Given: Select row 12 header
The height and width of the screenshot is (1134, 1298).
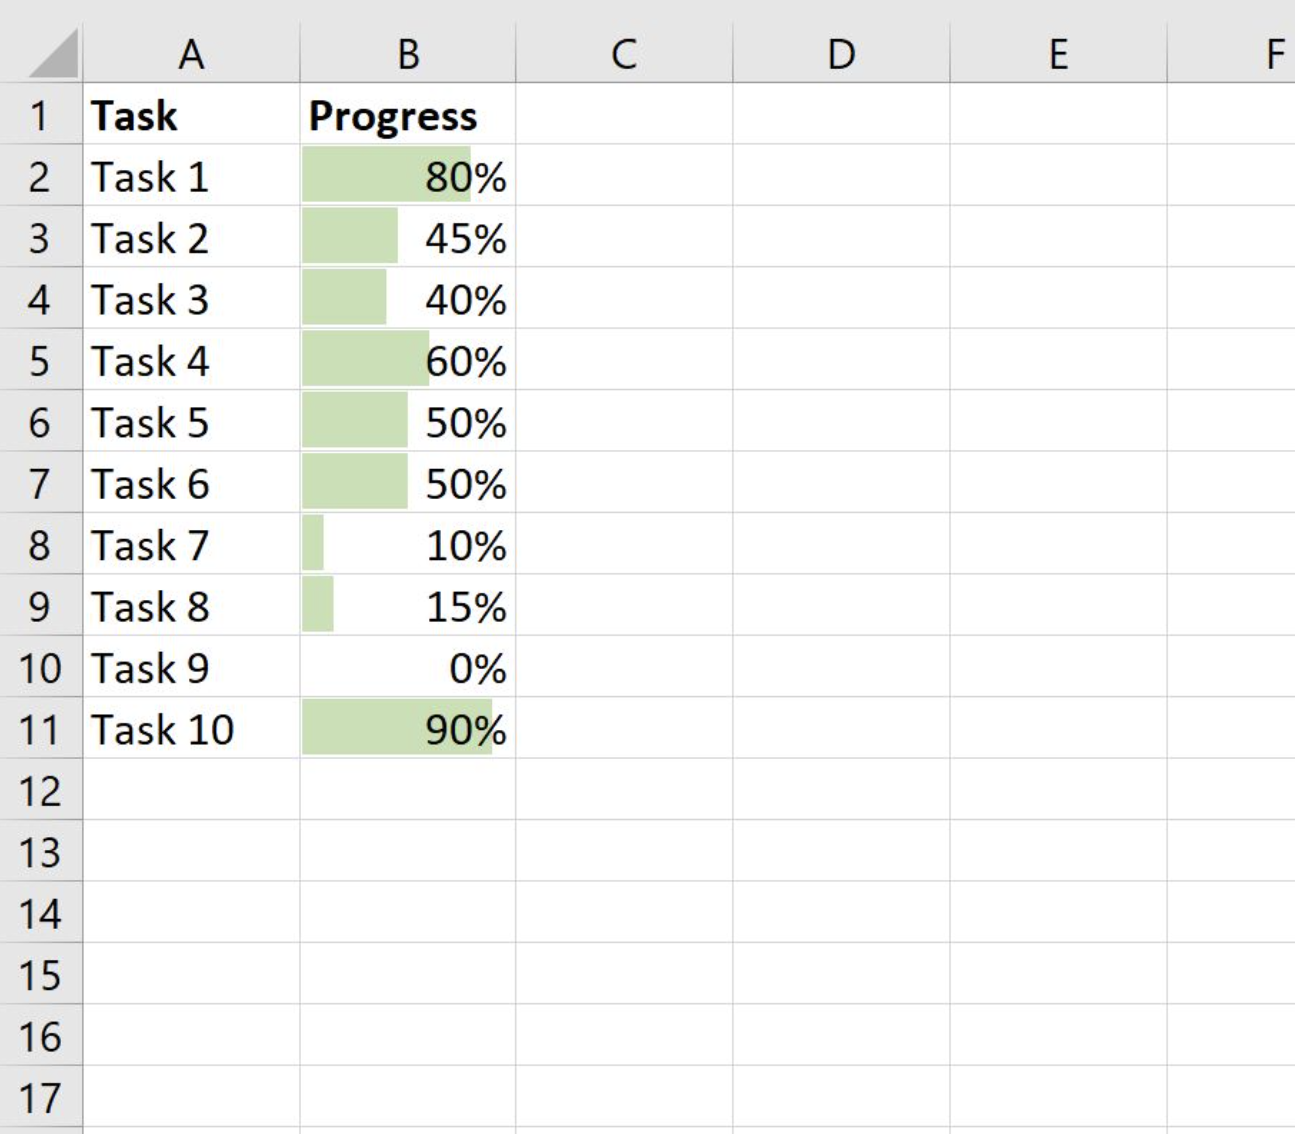Looking at the screenshot, I should [40, 791].
